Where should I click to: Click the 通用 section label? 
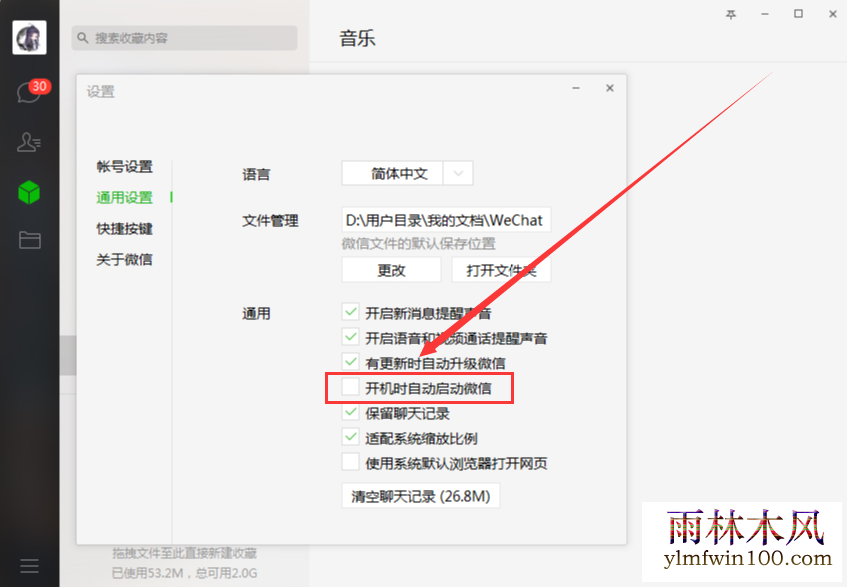pyautogui.click(x=256, y=314)
